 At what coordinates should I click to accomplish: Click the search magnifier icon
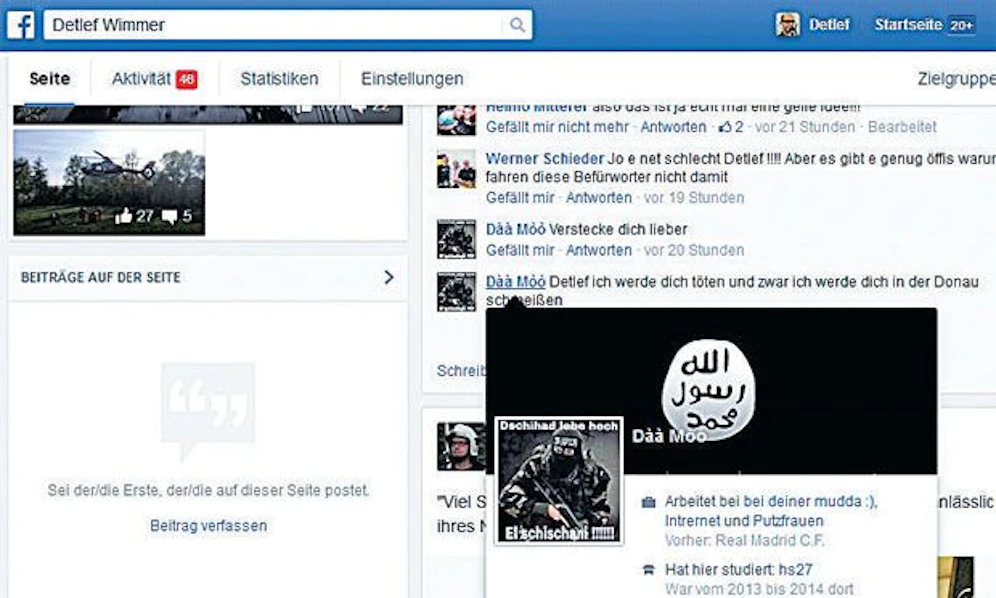[518, 25]
